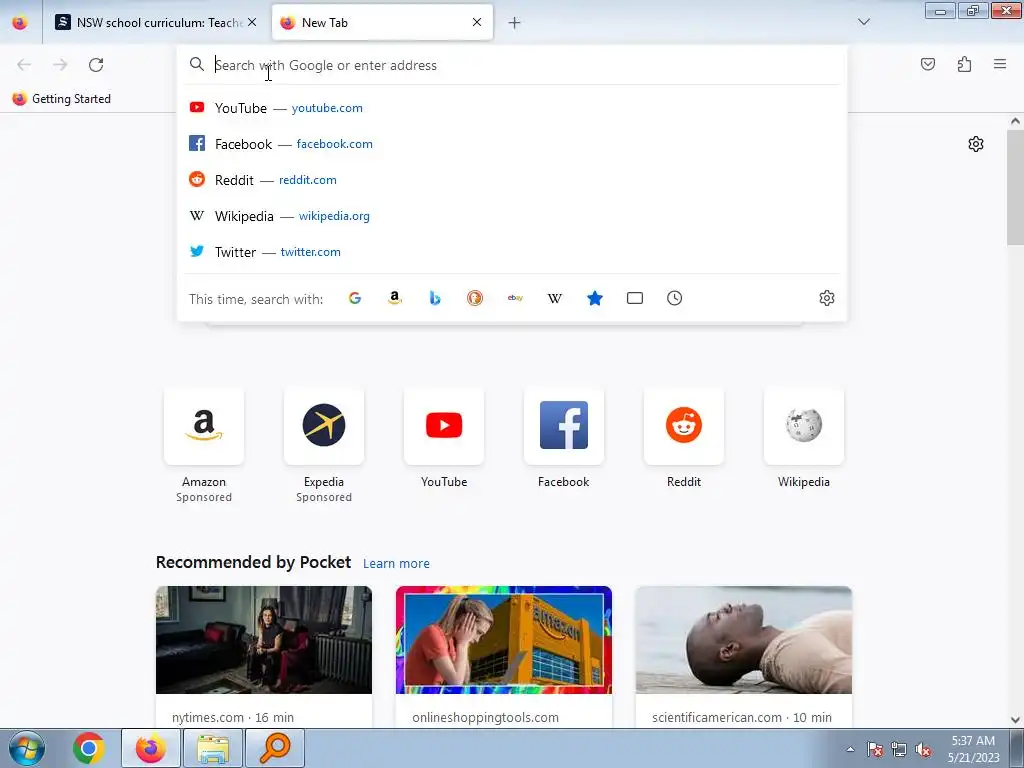Open the Save to Pocket button
The image size is (1024, 768).
pos(928,64)
